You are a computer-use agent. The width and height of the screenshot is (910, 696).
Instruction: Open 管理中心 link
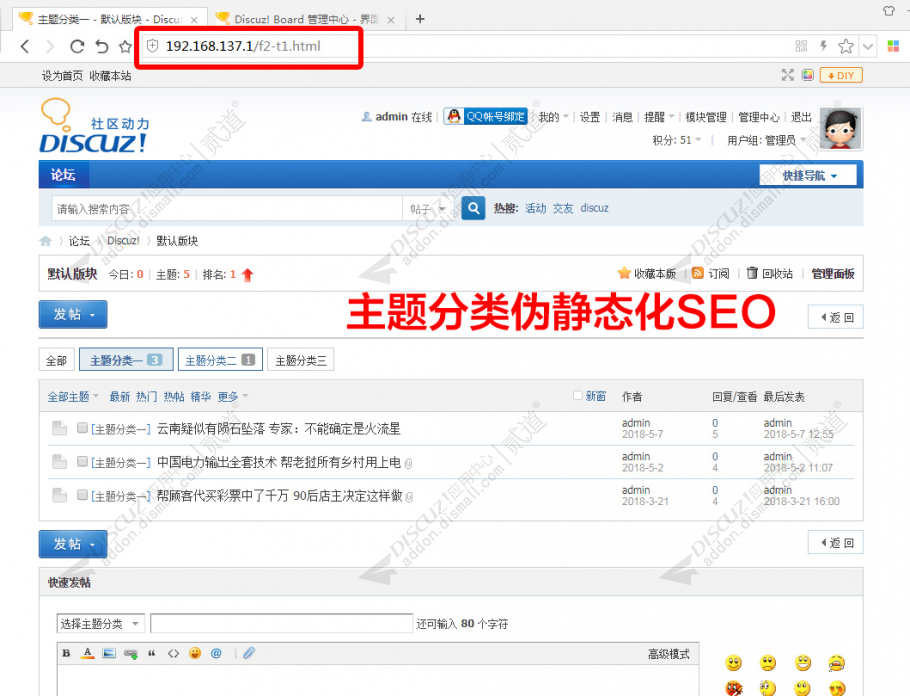[759, 117]
